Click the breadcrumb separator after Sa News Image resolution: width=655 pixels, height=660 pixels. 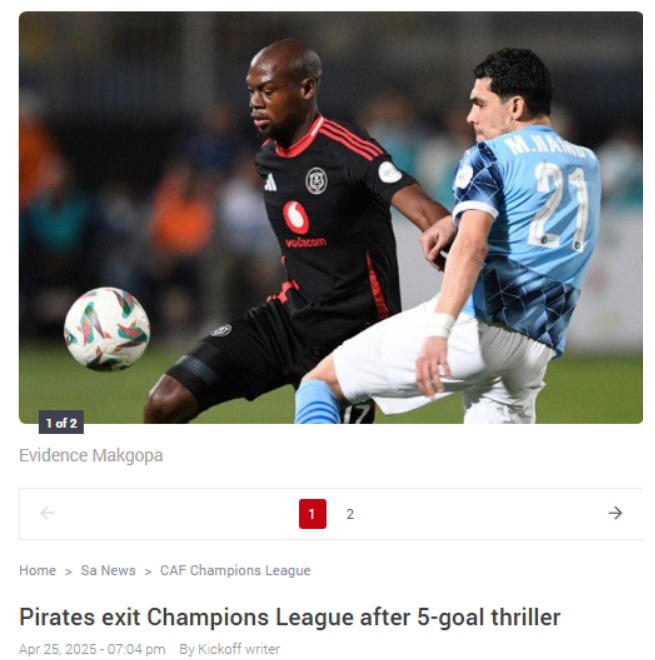tap(148, 572)
